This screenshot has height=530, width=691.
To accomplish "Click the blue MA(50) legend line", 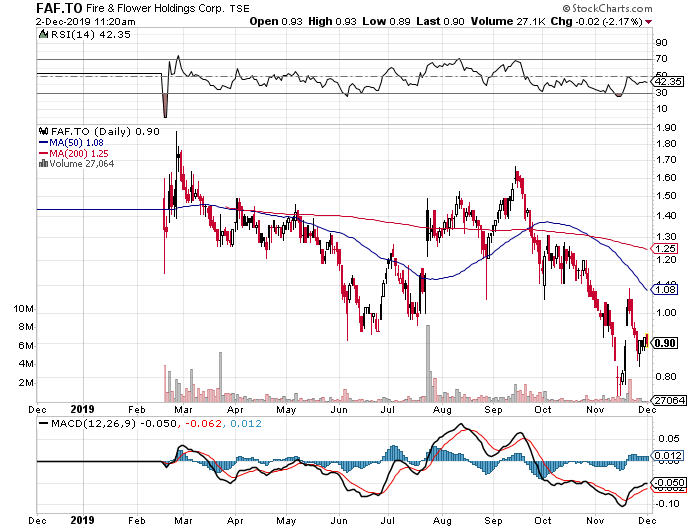I will 43,142.
